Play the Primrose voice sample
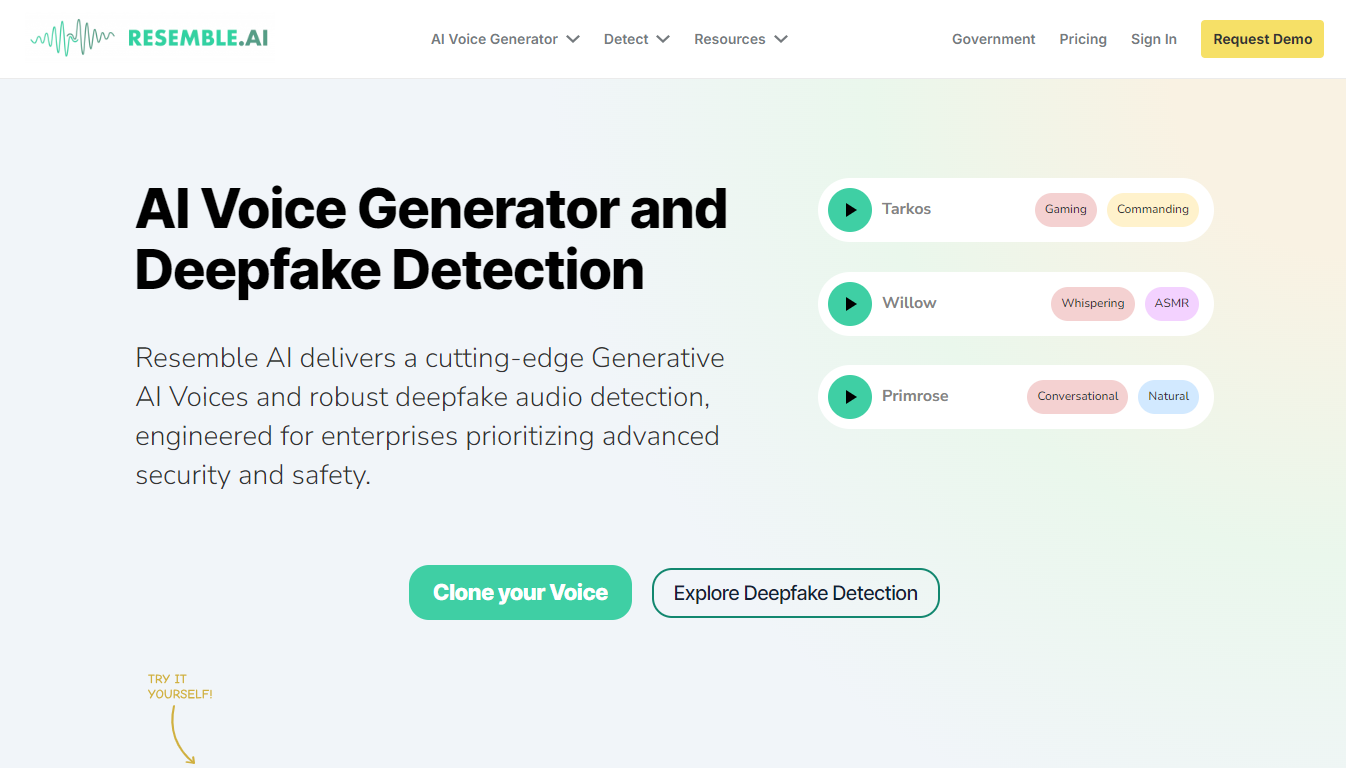 coord(850,397)
